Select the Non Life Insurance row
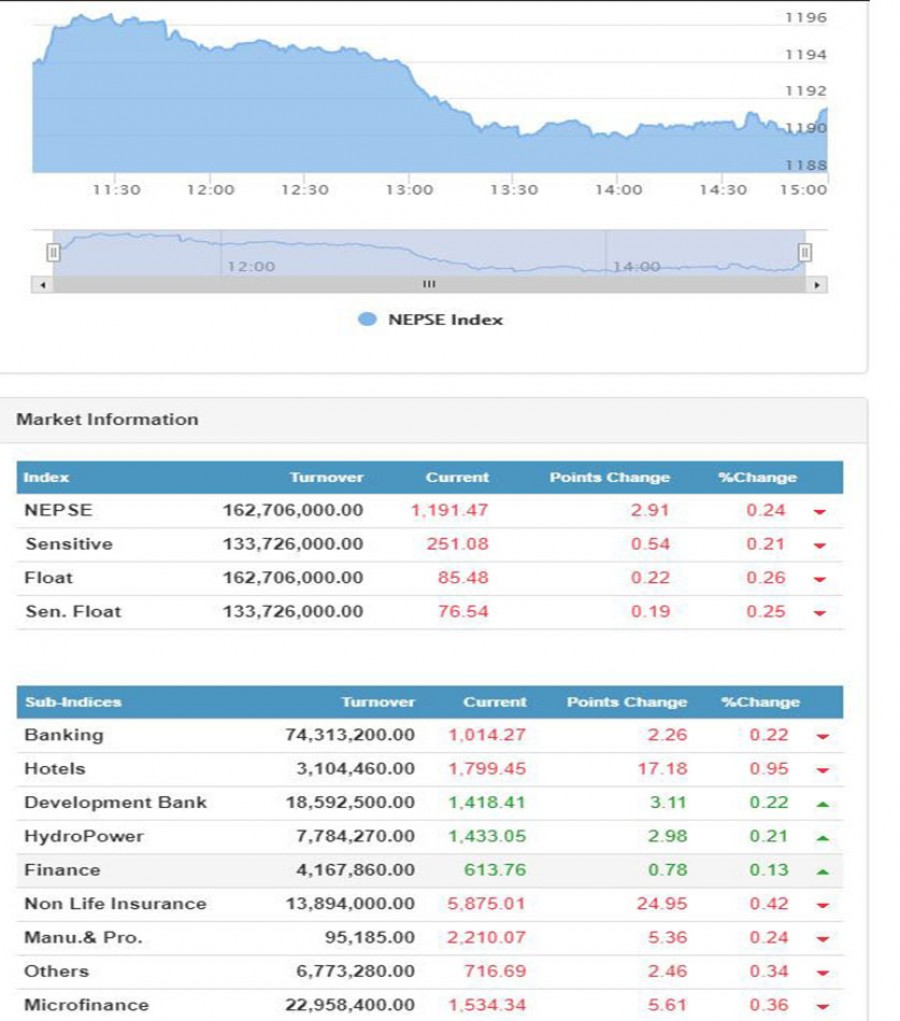900x1021 pixels. (115, 904)
